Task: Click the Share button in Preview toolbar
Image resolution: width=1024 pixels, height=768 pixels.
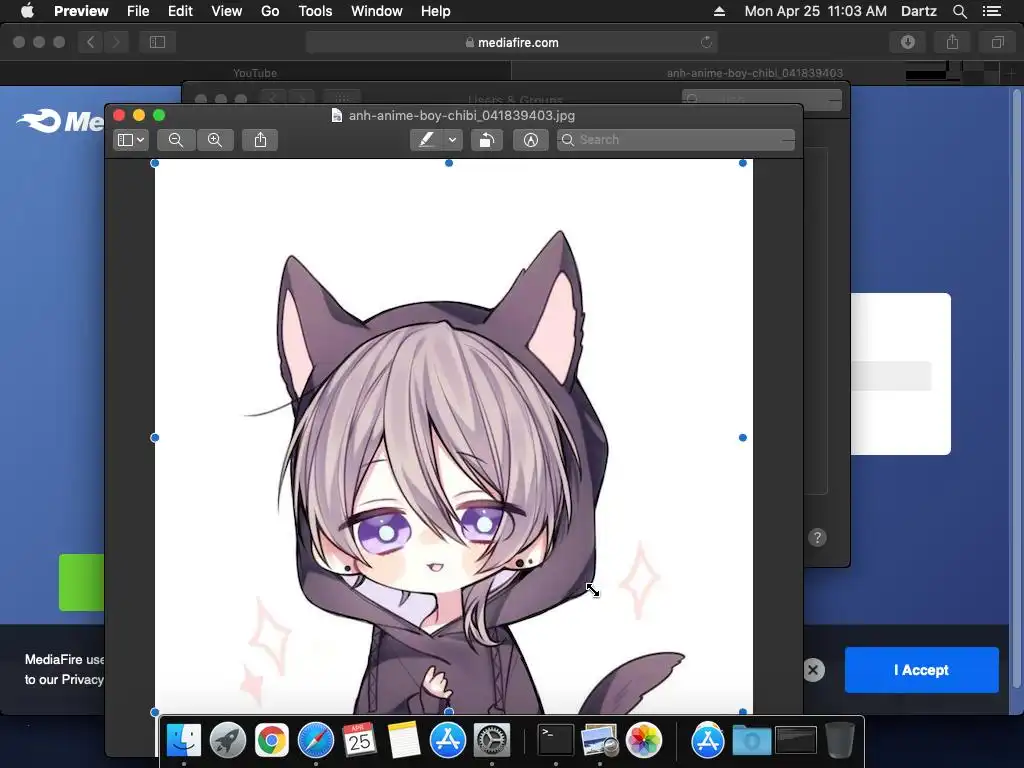Action: pos(260,140)
